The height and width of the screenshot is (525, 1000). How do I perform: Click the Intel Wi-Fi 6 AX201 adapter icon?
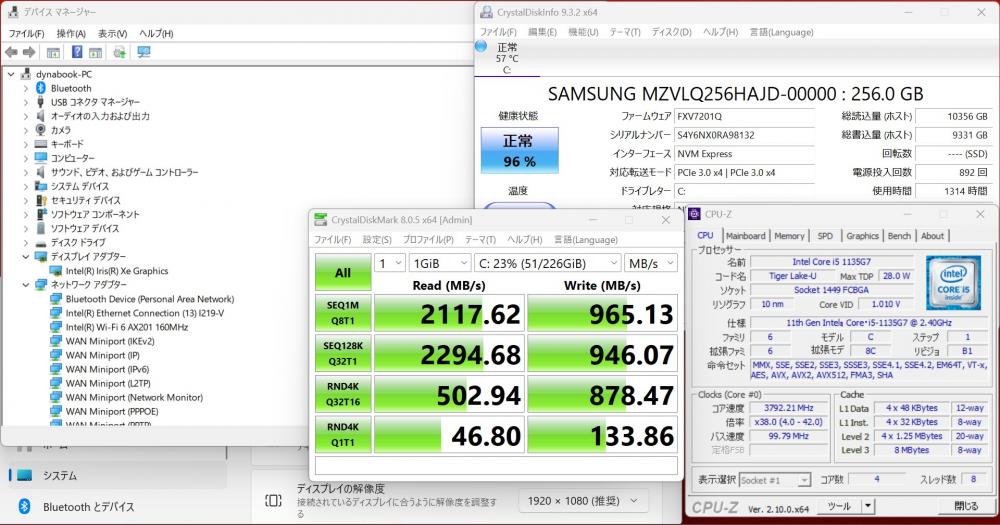click(x=56, y=327)
